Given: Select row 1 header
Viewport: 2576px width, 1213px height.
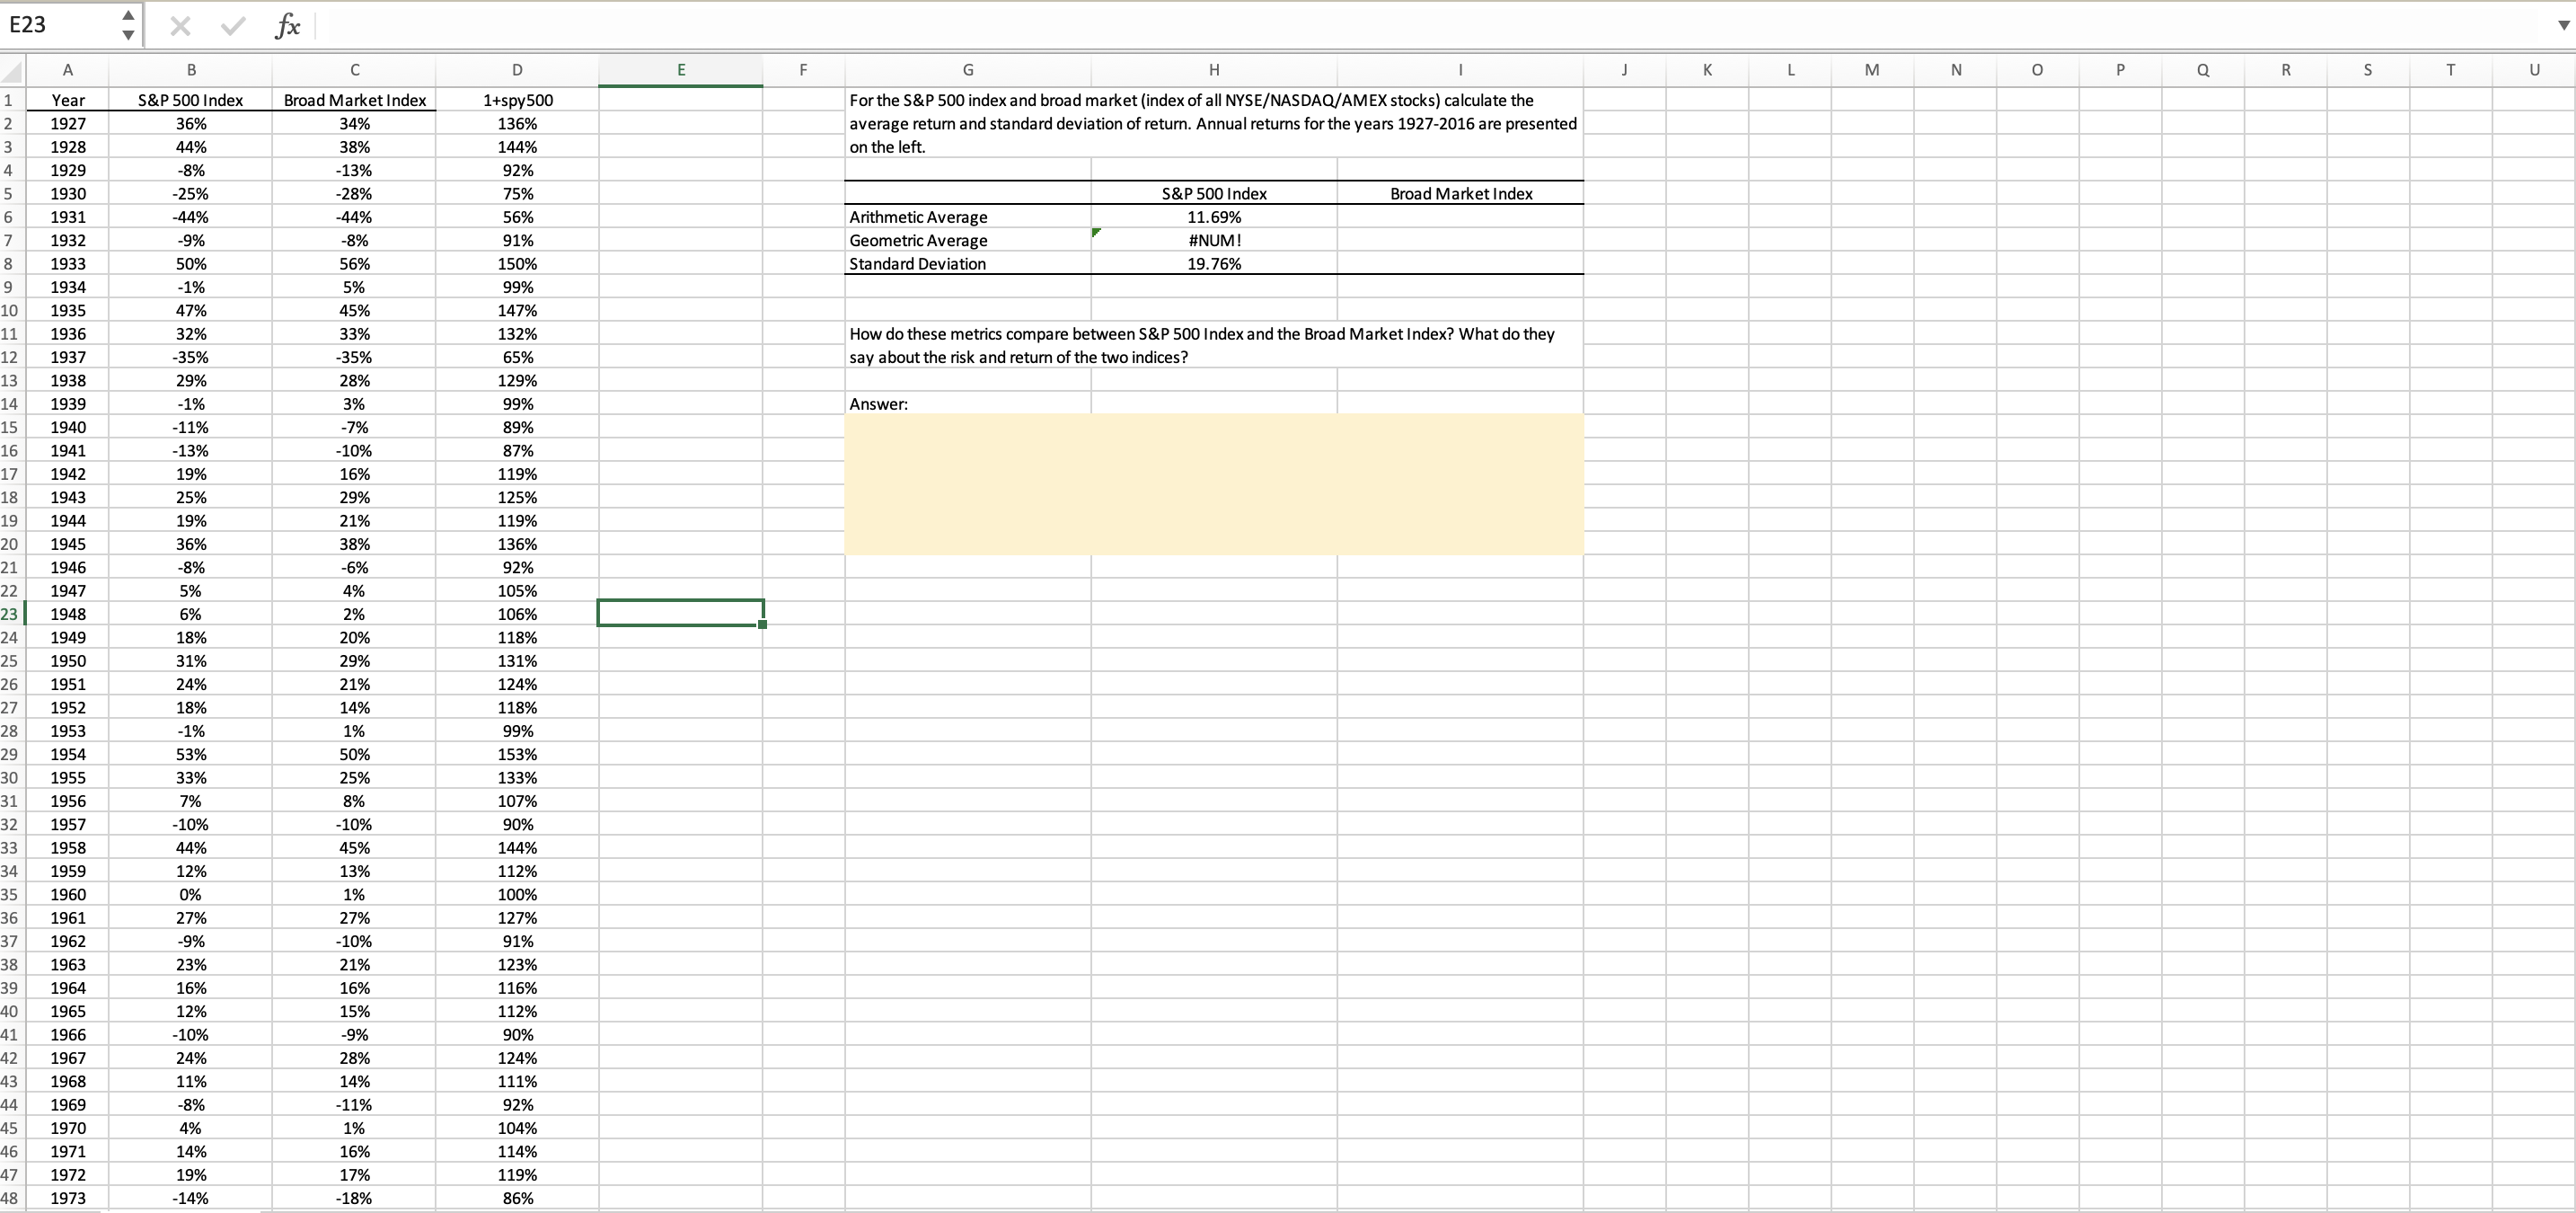Looking at the screenshot, I should 10,100.
